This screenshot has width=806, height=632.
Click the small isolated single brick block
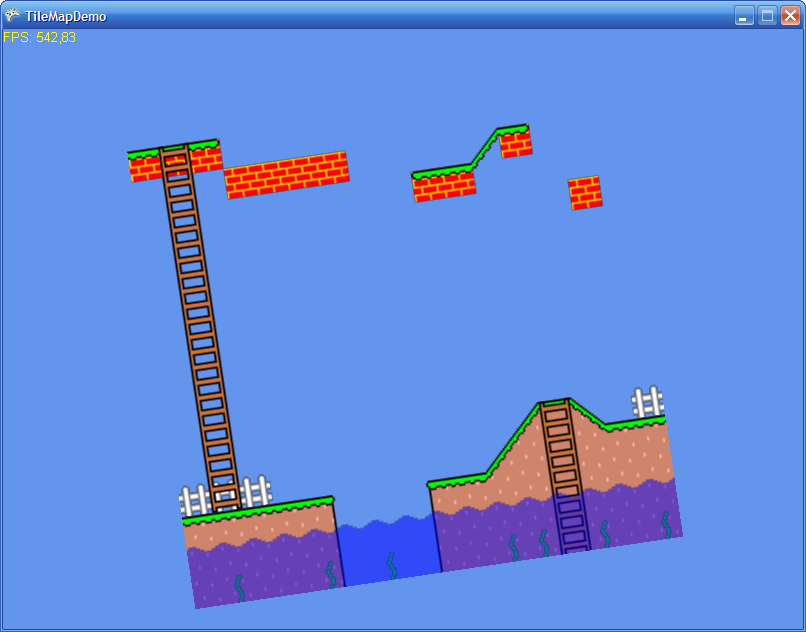[585, 193]
